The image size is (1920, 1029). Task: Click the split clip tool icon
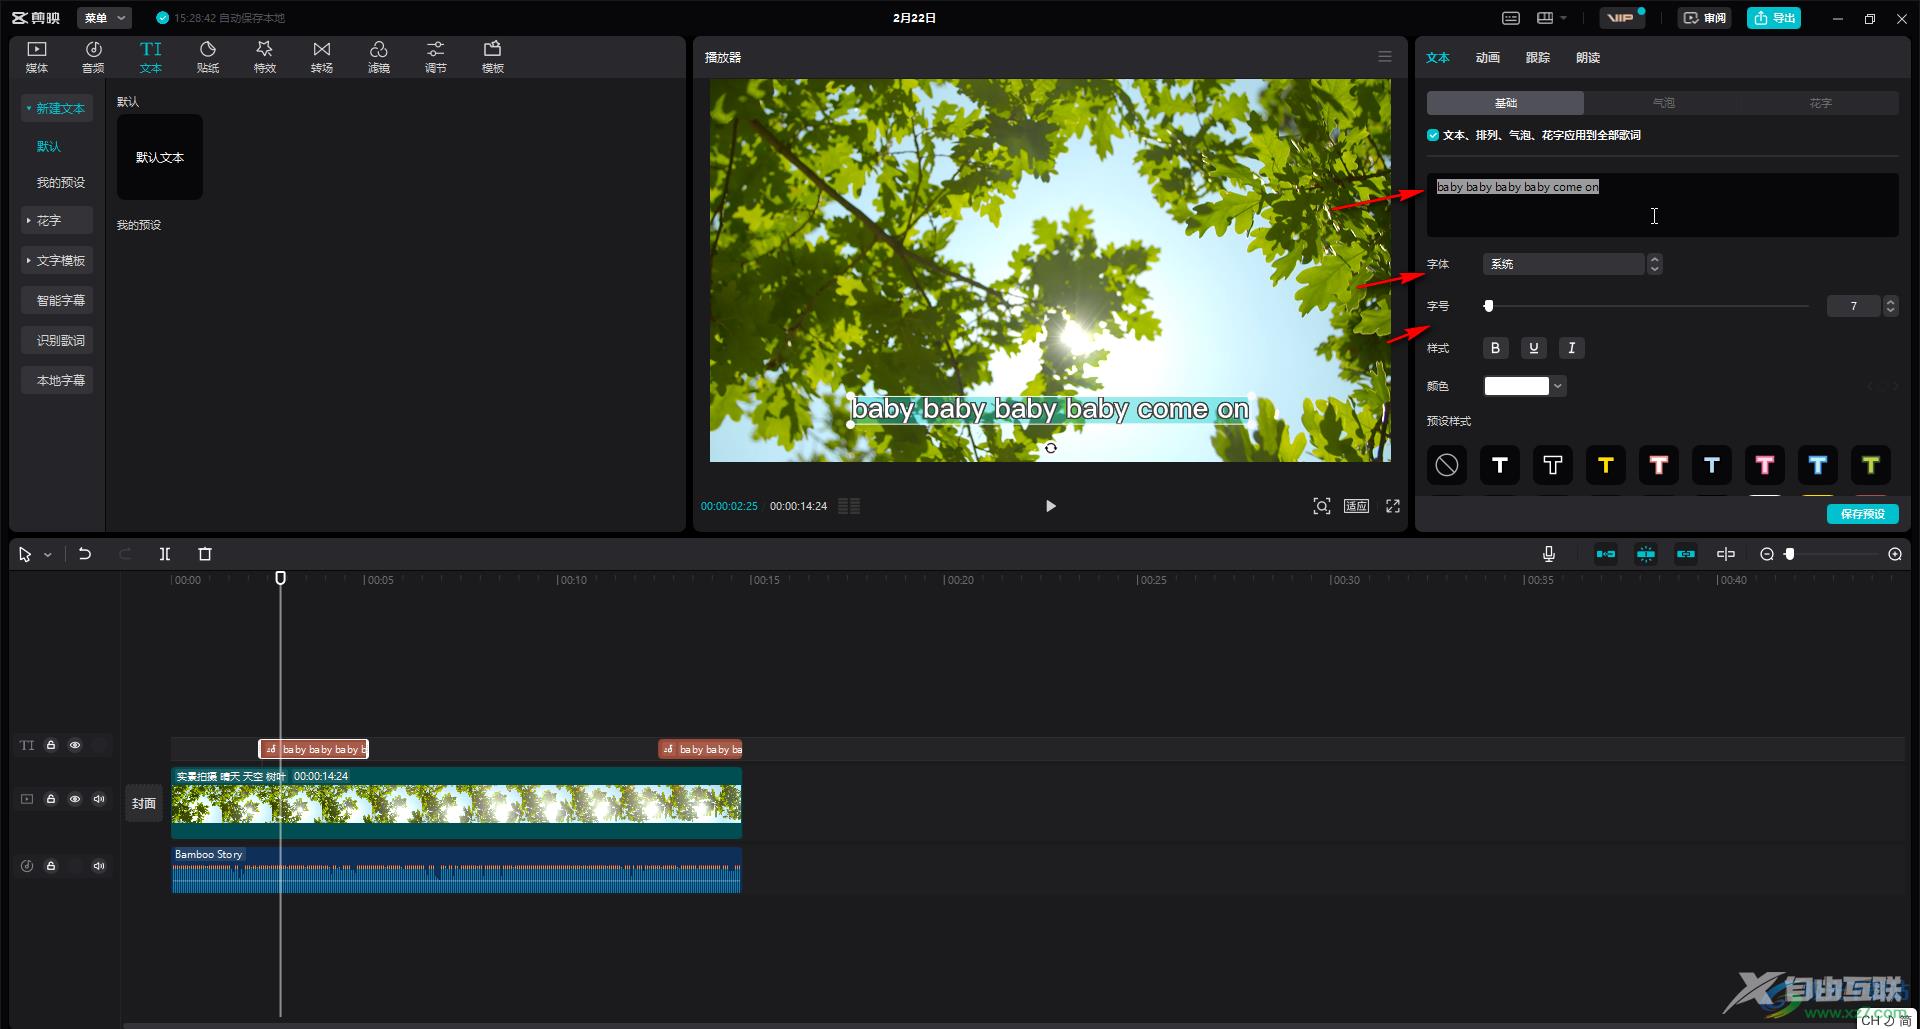pos(165,554)
